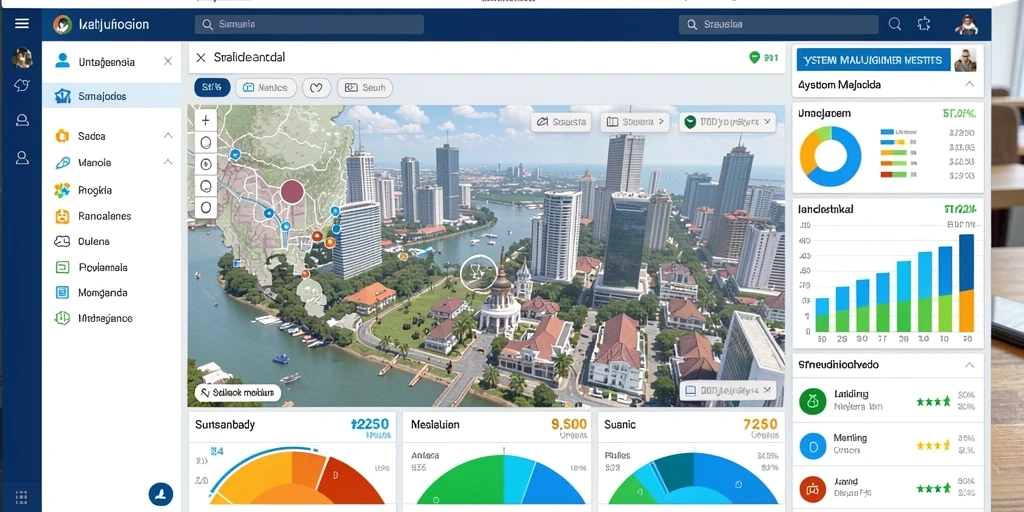Viewport: 1024px width, 512px height.
Task: Click the left rail bird icon
Action: tap(22, 86)
